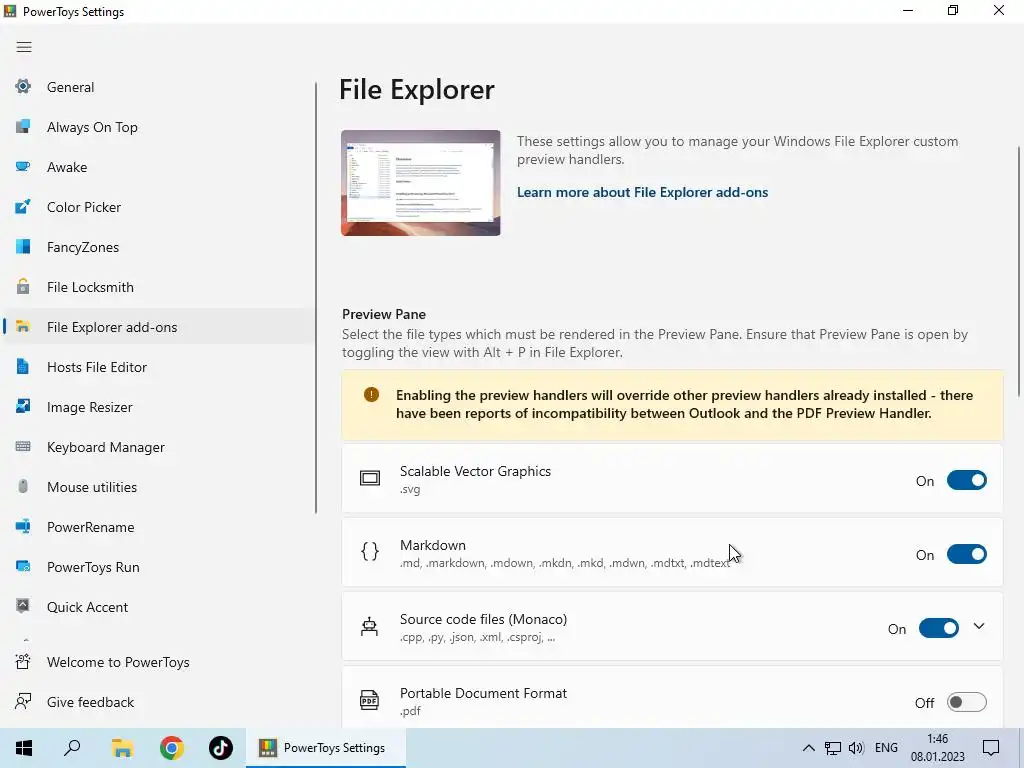Click the PowerRename icon
This screenshot has height=768, width=1024.
point(23,526)
